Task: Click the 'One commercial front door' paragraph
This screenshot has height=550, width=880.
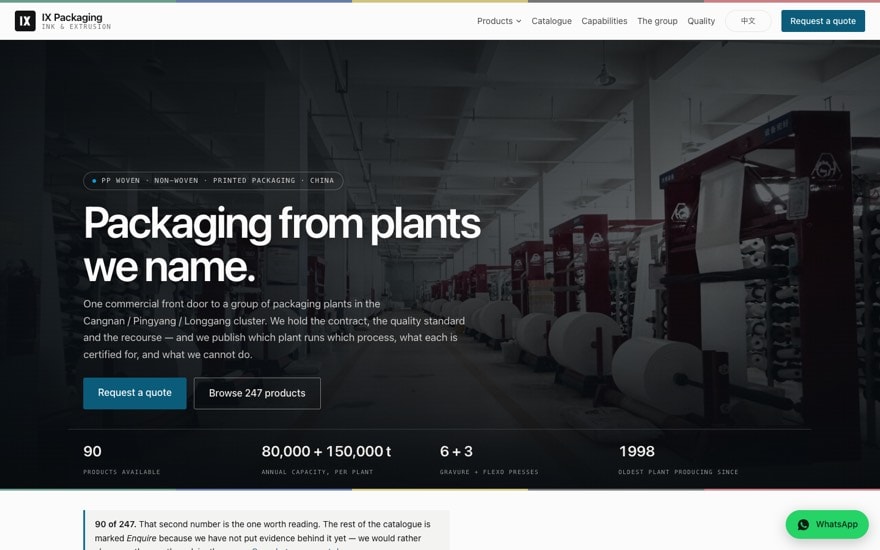Action: [x=274, y=329]
